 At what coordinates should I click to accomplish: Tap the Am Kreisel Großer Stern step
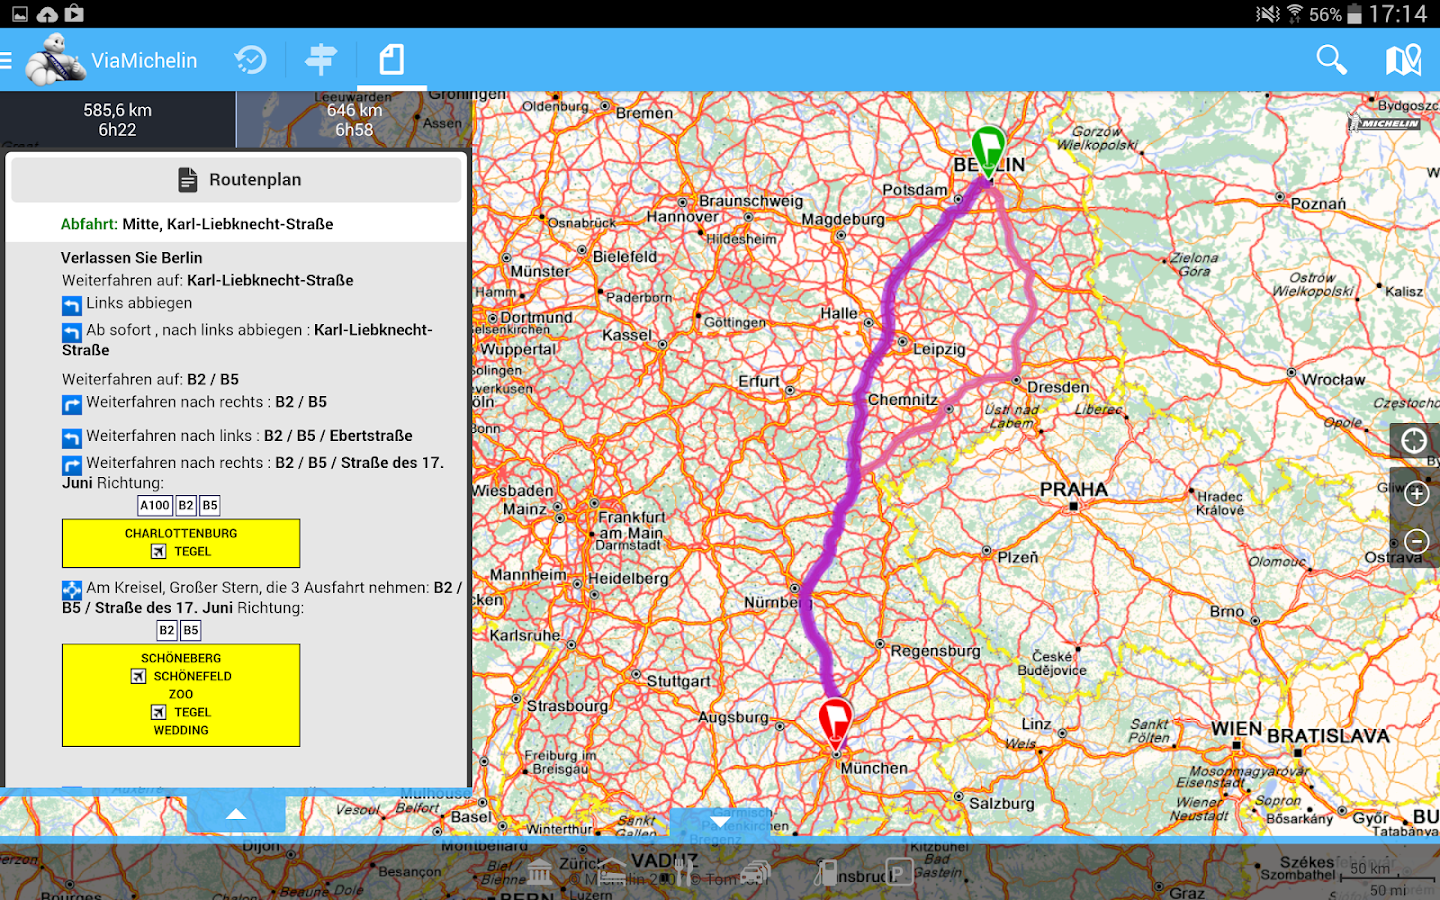click(x=262, y=598)
